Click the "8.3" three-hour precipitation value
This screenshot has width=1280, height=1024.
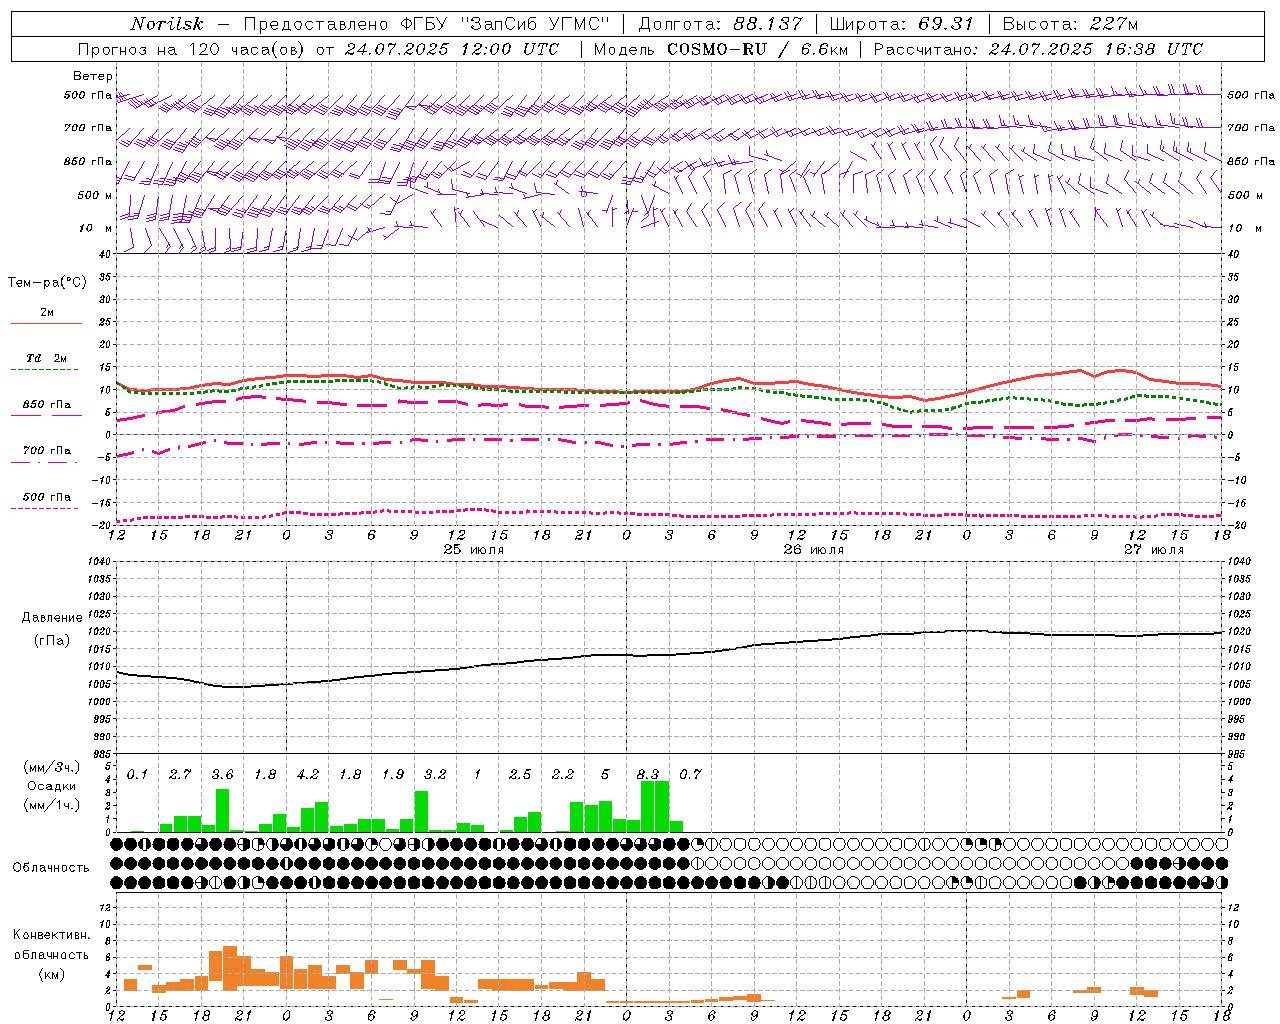(648, 775)
